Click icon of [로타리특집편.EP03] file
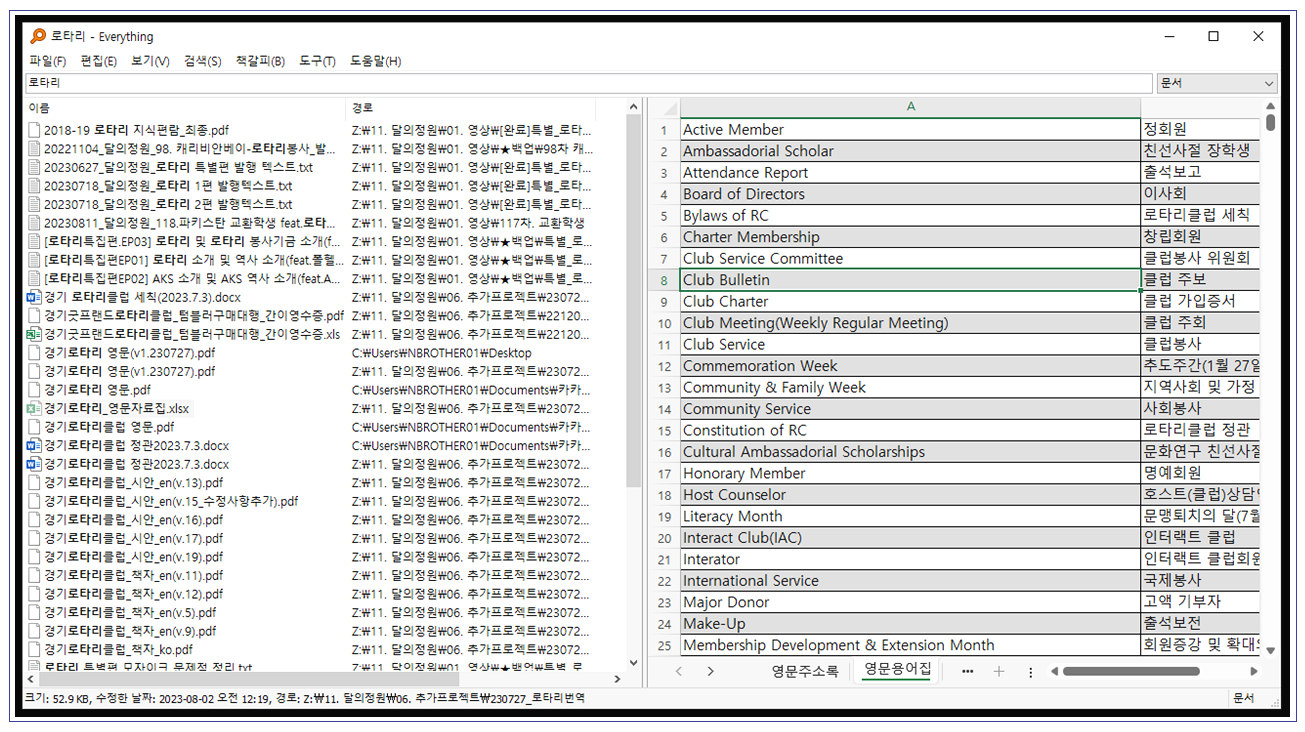 coord(34,241)
